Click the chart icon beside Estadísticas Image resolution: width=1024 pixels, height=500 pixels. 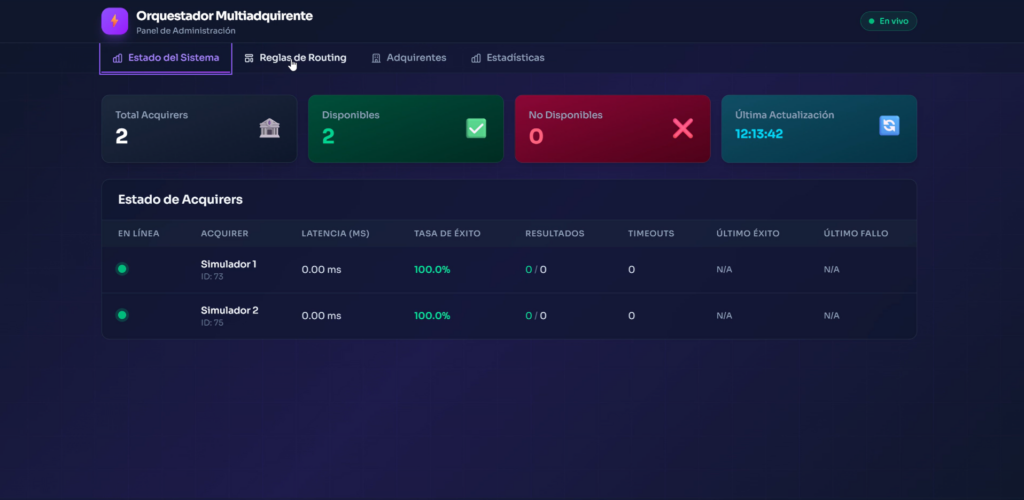coord(476,58)
